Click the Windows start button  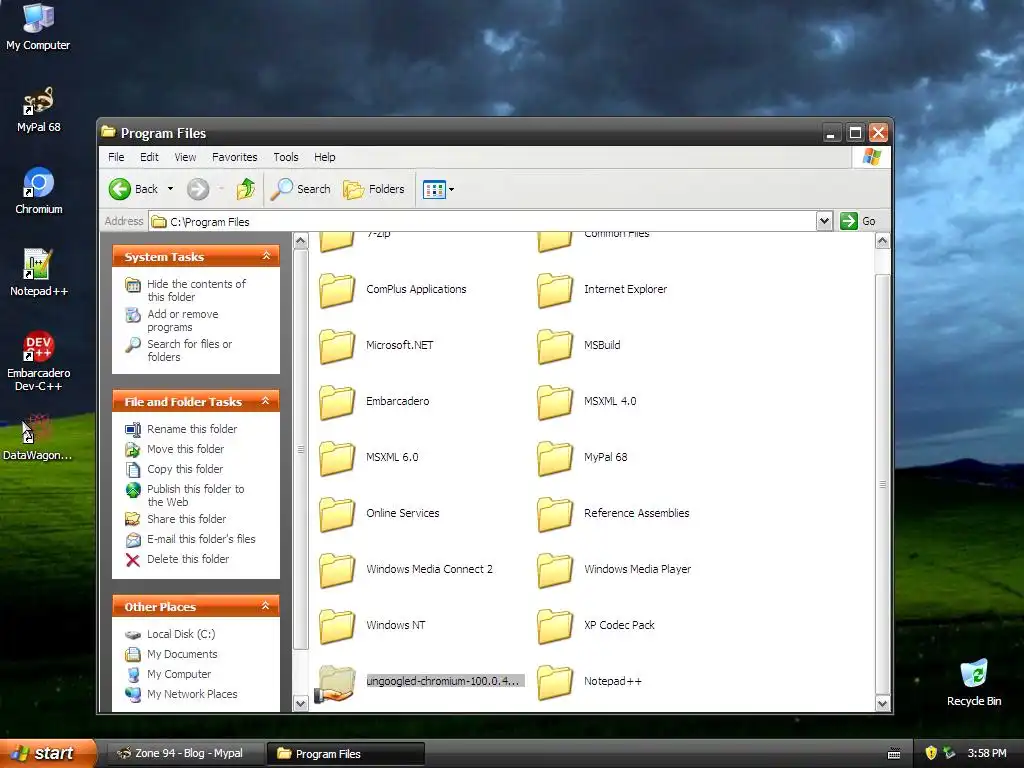pos(47,753)
